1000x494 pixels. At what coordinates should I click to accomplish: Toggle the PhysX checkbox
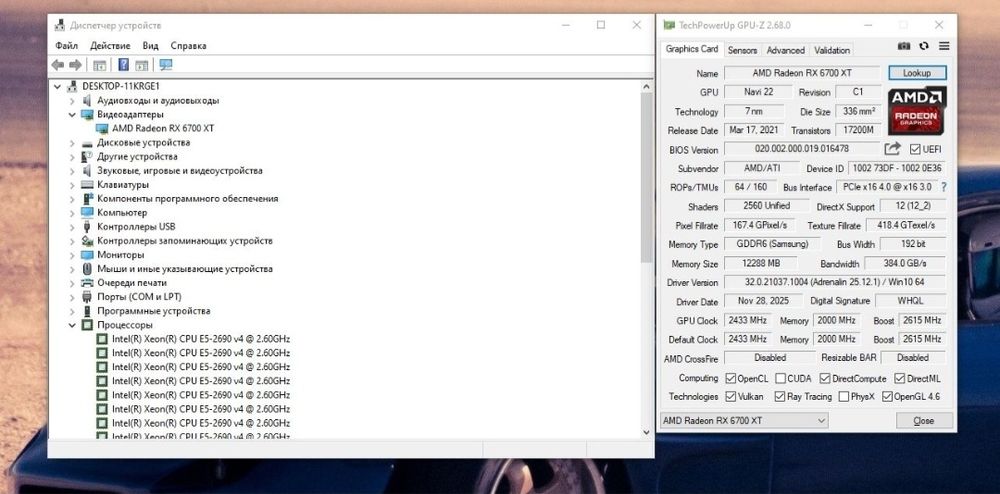[x=844, y=396]
